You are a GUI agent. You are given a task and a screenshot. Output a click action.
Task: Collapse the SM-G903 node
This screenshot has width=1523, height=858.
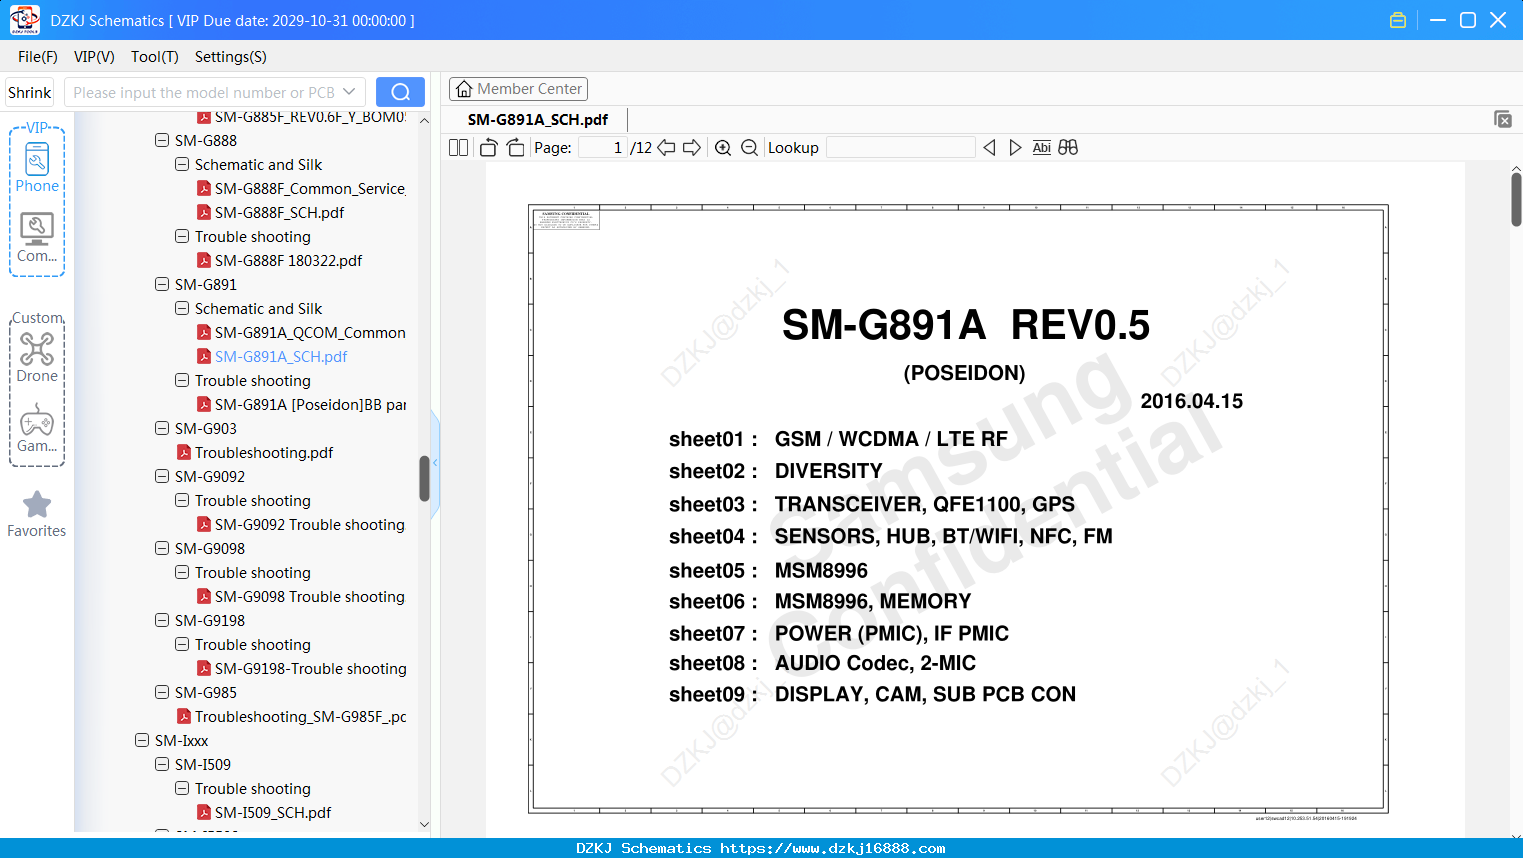tap(162, 428)
